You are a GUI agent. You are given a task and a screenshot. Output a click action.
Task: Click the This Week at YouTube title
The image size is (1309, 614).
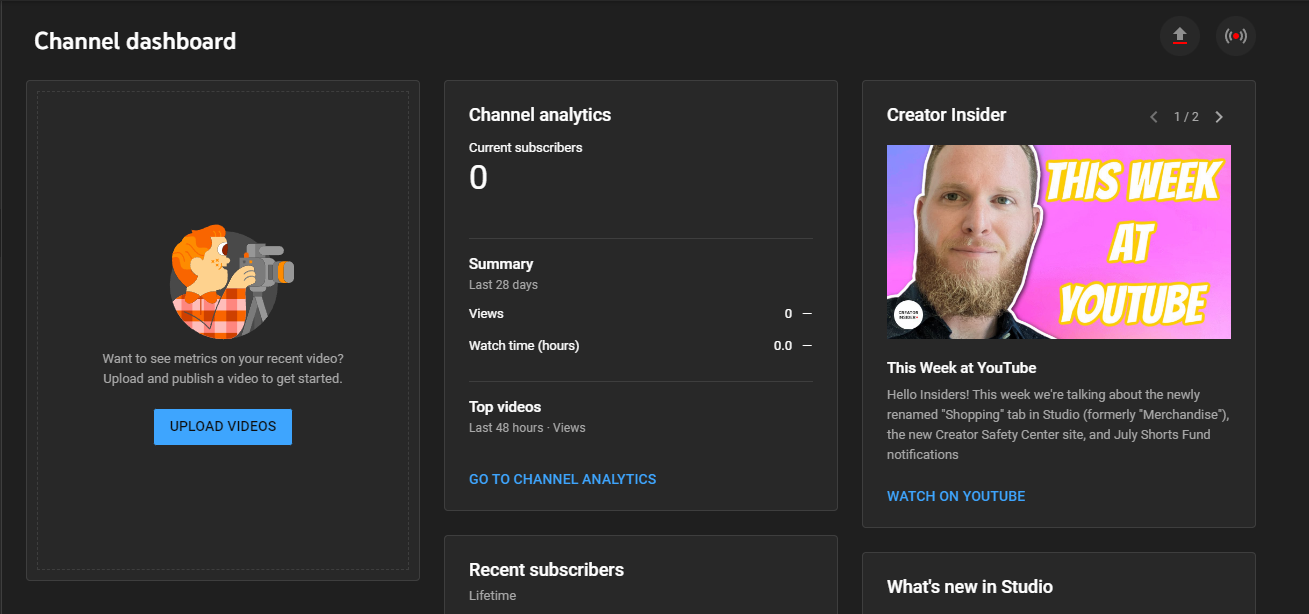point(962,368)
